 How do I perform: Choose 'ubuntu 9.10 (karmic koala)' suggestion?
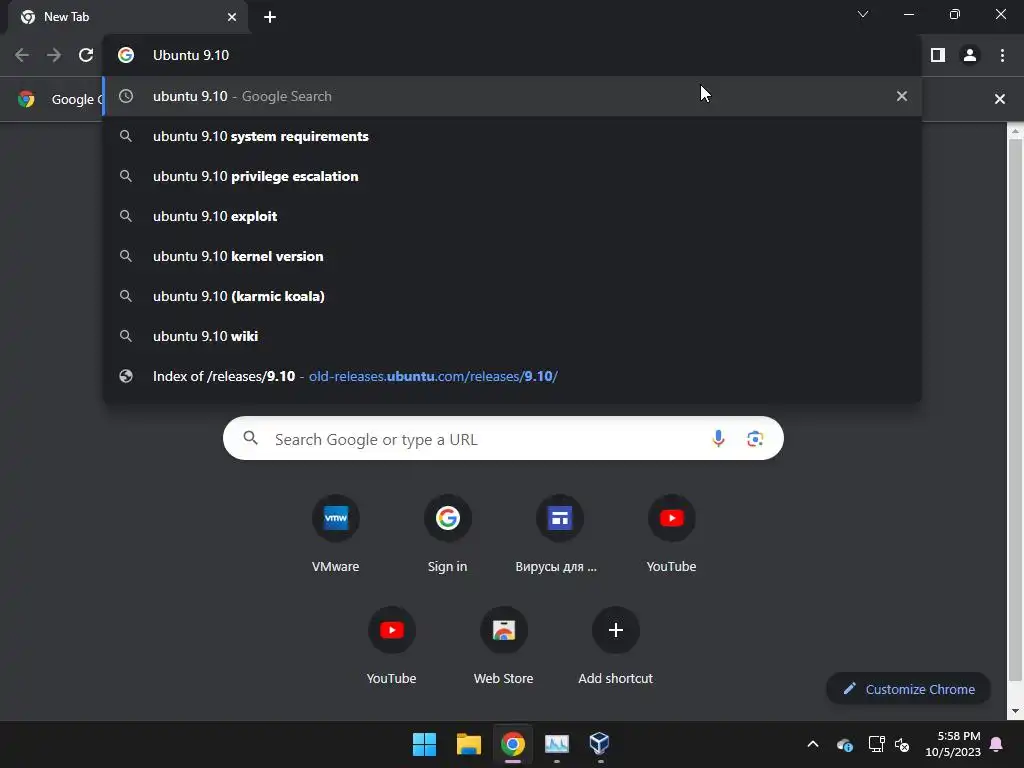512,296
